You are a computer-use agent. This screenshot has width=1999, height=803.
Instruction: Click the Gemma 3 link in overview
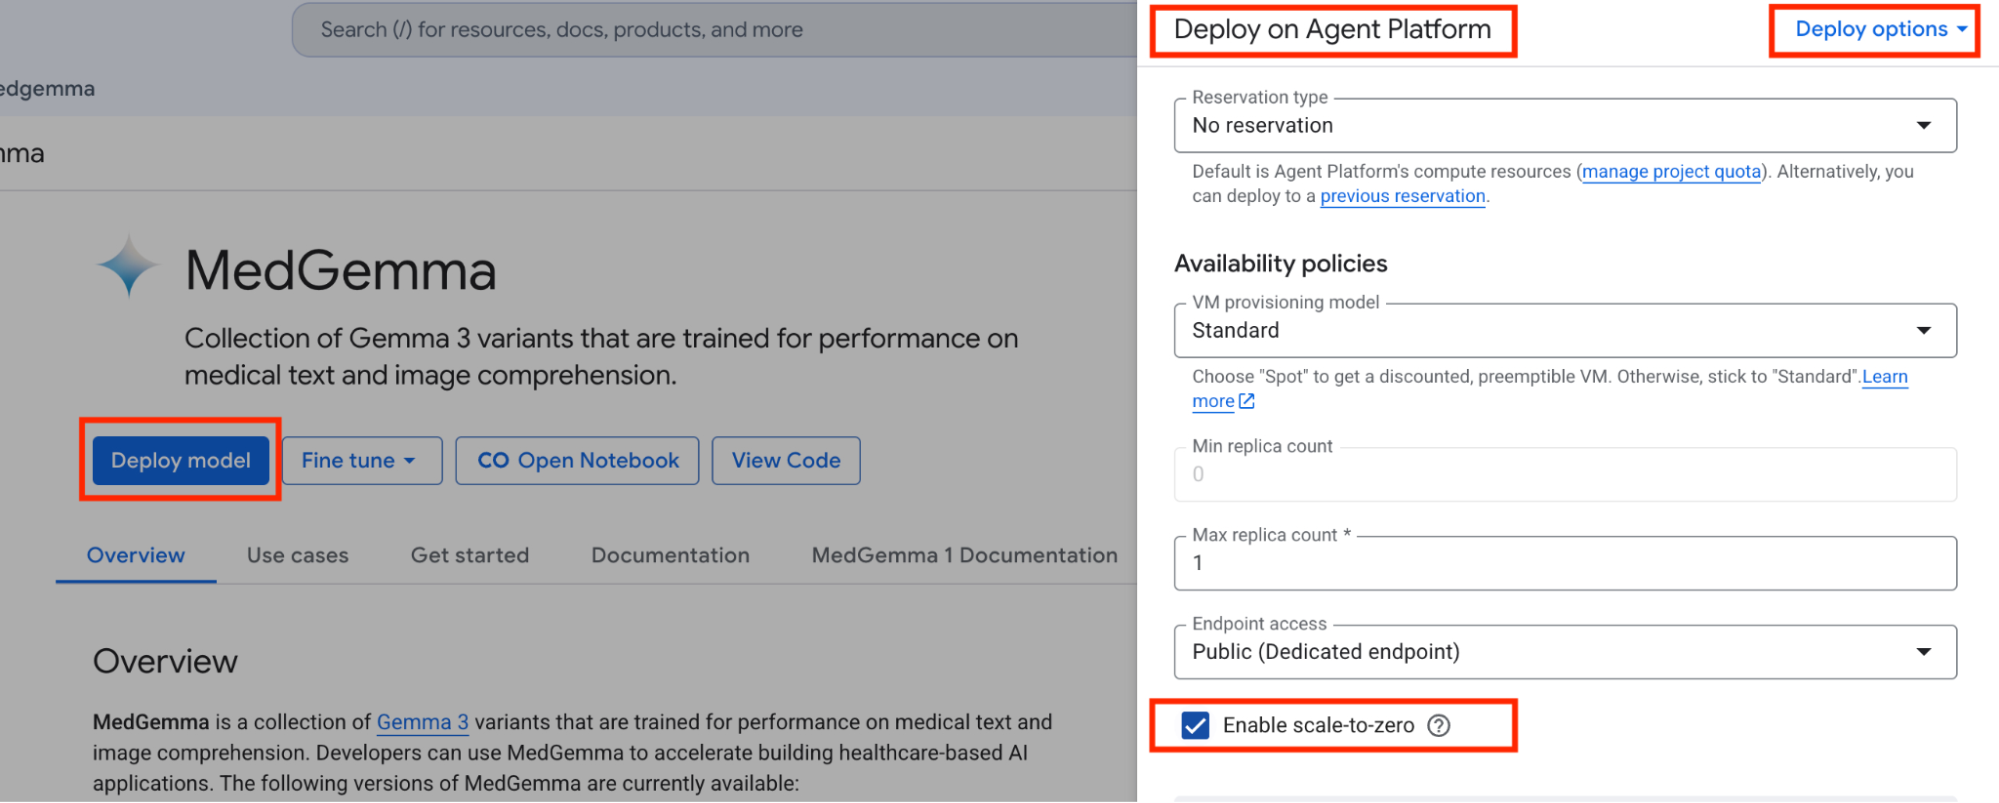point(422,722)
